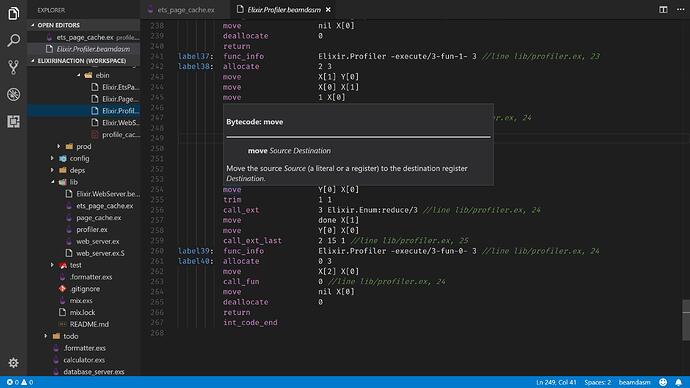Click line number 268 in gutter

click(157, 333)
